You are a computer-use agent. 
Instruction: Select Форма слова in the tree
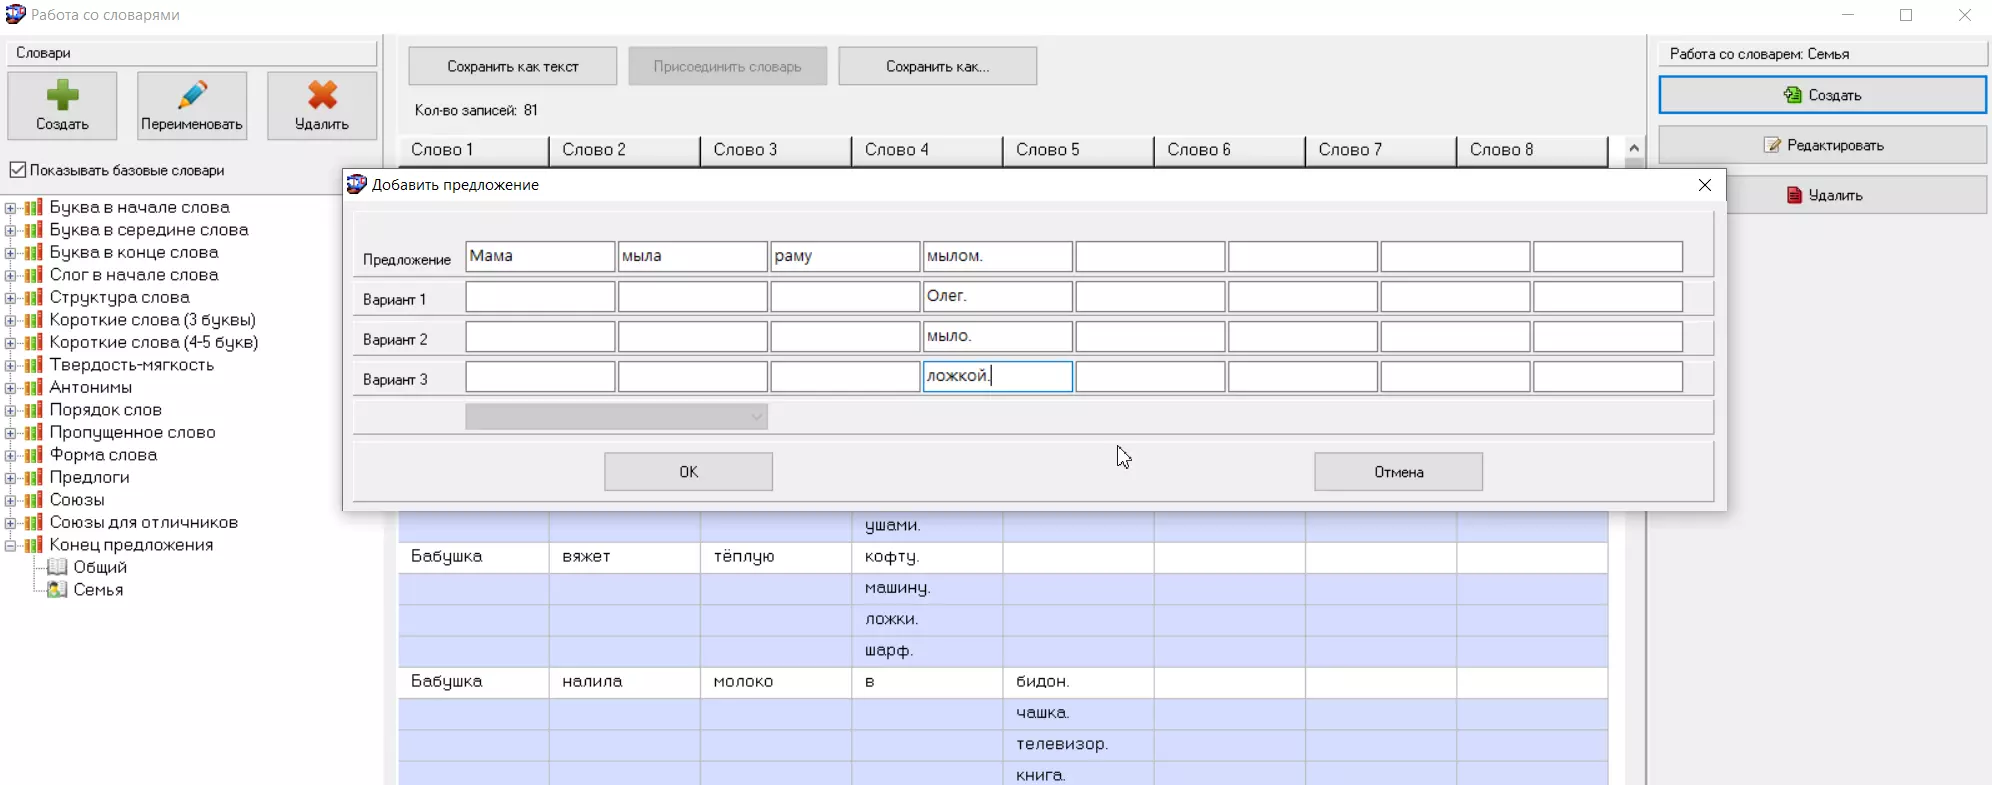tap(103, 455)
